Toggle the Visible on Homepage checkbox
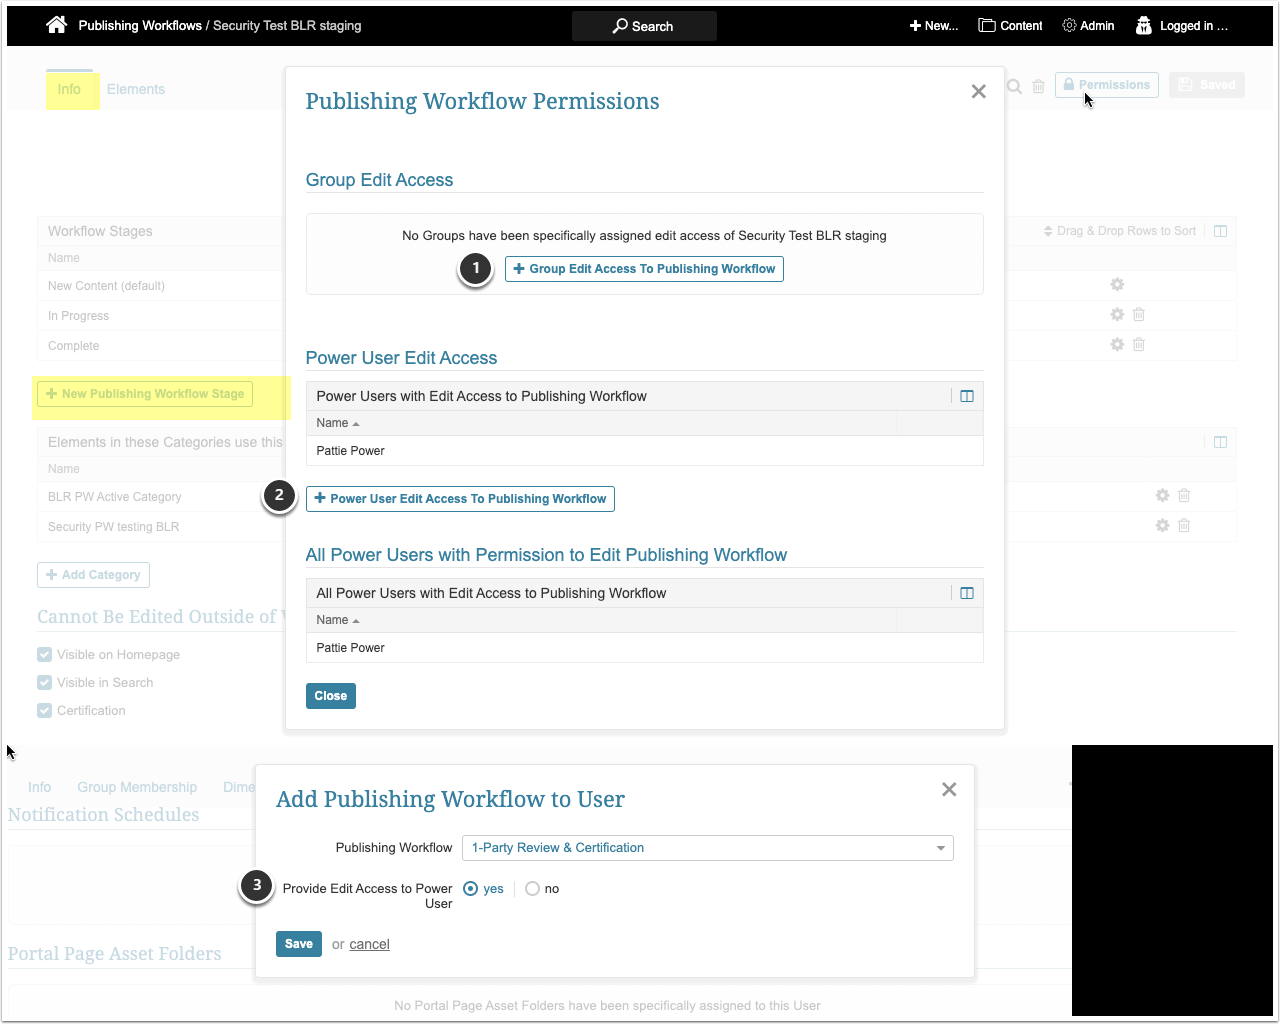Image resolution: width=1280 pixels, height=1024 pixels. pos(45,655)
